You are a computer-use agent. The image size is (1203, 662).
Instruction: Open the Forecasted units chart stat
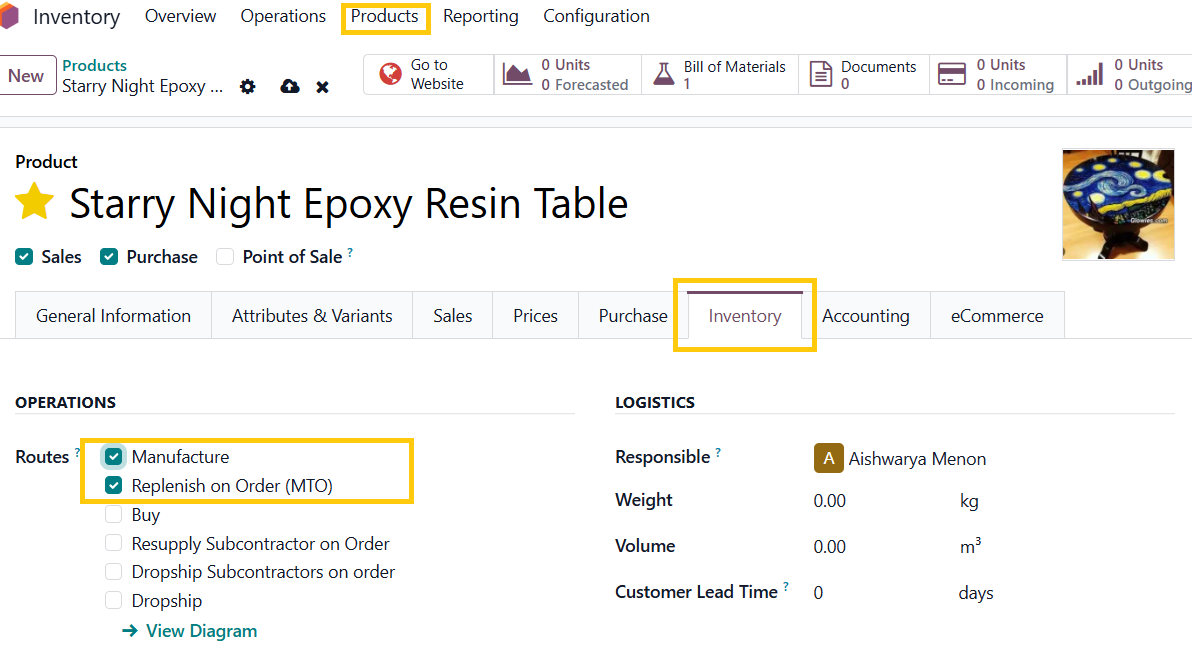565,75
